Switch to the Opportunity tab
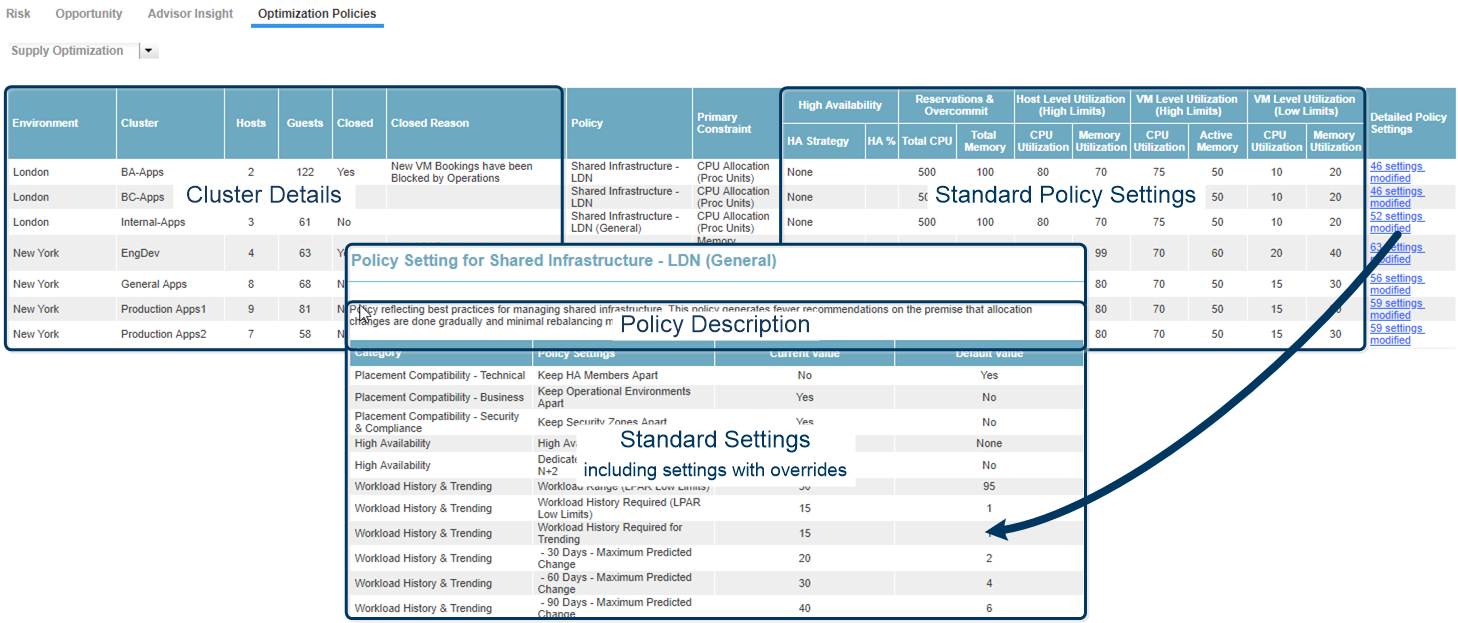Screen dimensions: 1458x623 [89, 14]
